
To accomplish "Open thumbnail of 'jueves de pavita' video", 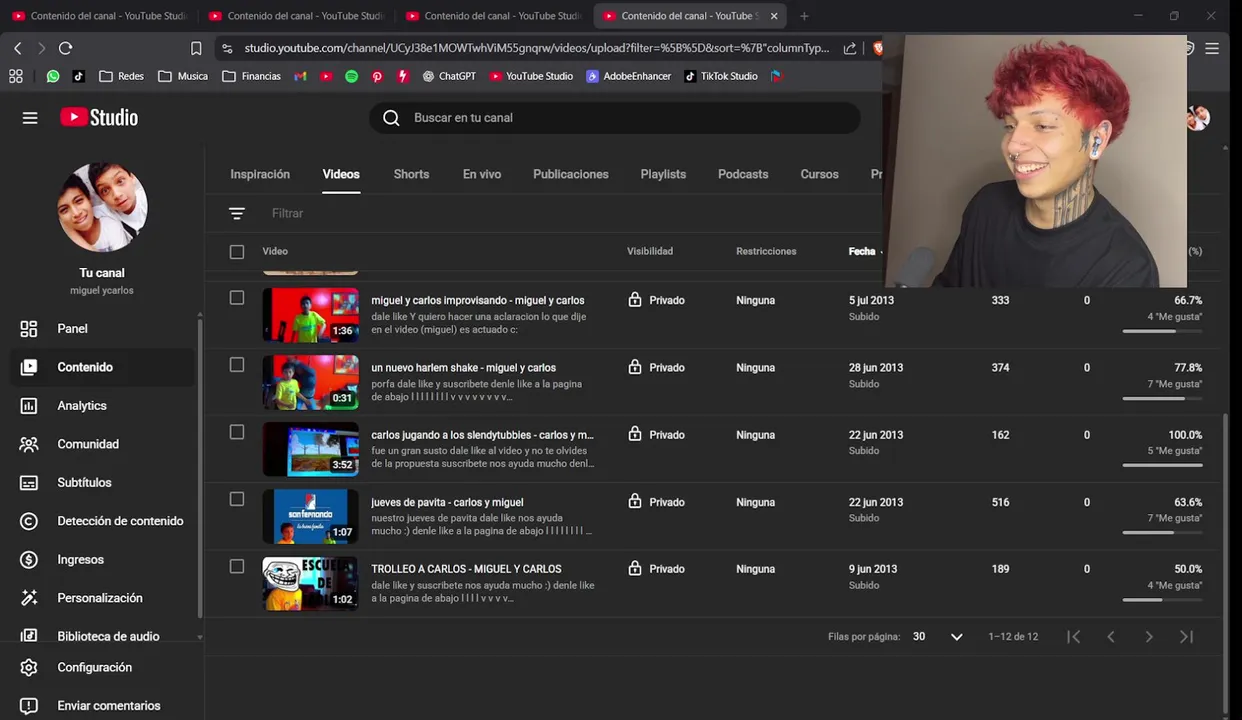I will 310,516.
